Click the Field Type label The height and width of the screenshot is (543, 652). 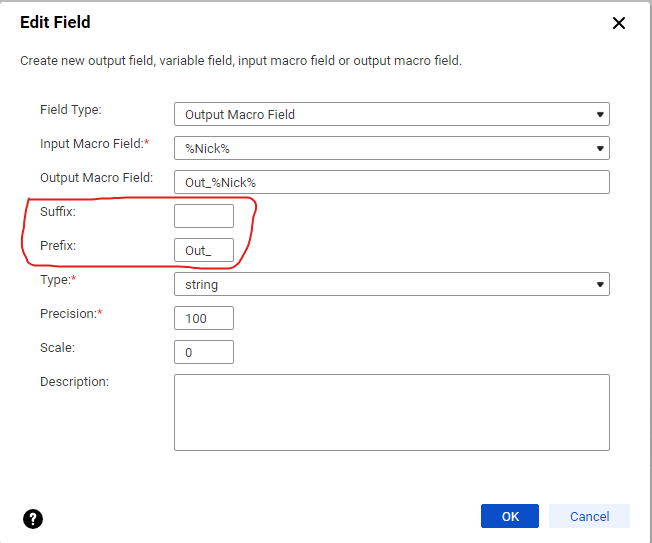click(71, 109)
